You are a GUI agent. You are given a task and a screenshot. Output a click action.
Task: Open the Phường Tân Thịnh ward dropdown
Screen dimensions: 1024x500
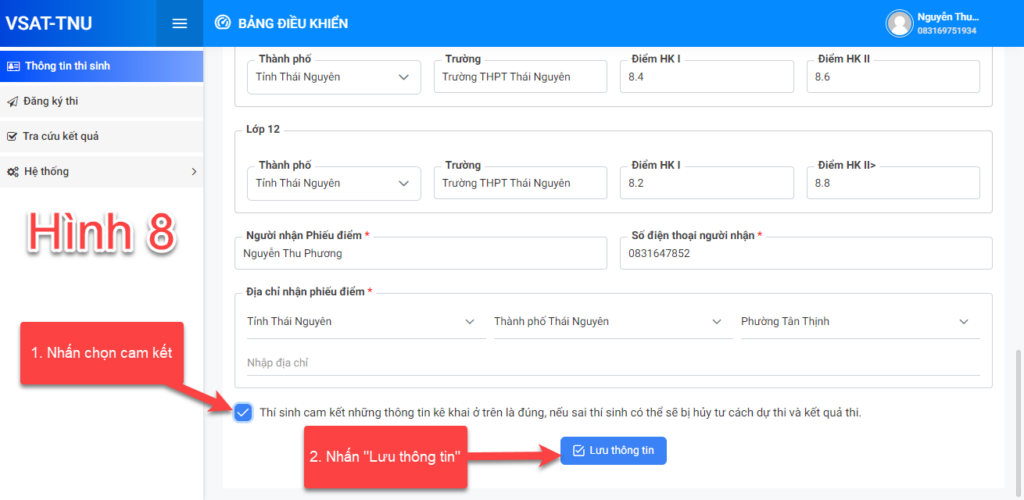854,321
